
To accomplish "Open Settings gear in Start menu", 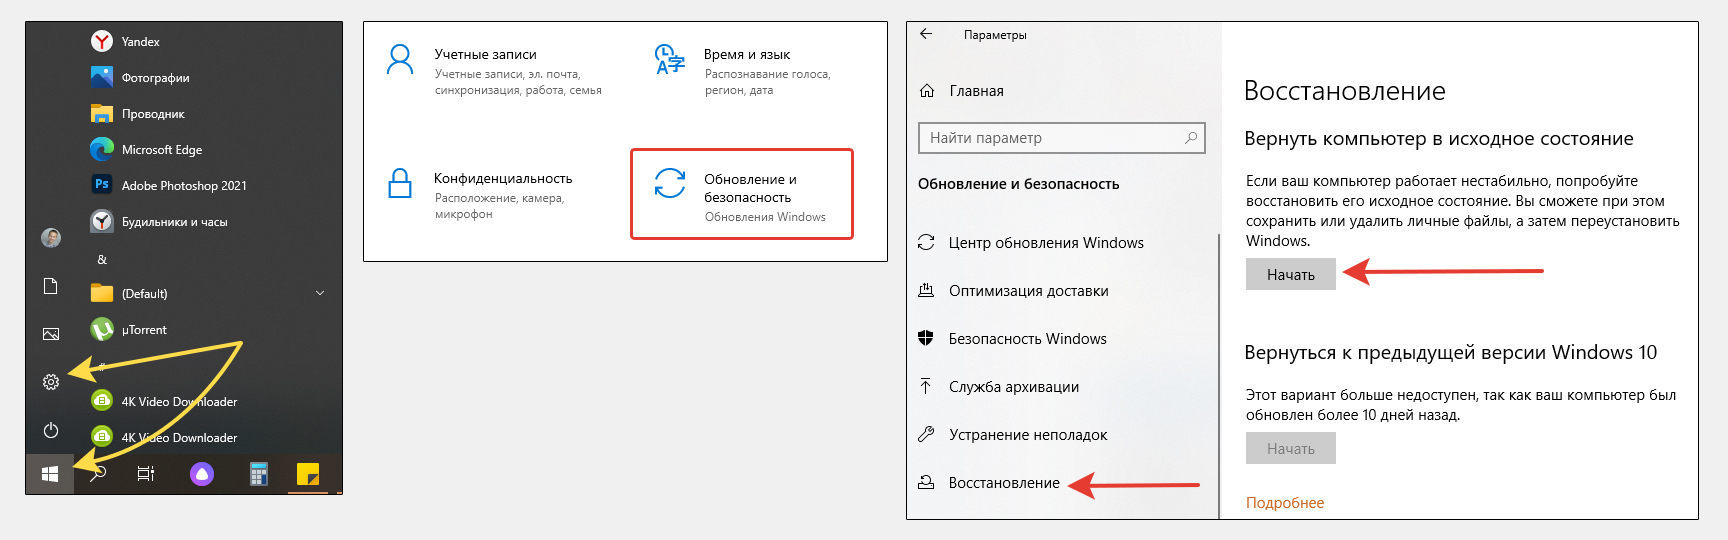I will click(x=51, y=382).
